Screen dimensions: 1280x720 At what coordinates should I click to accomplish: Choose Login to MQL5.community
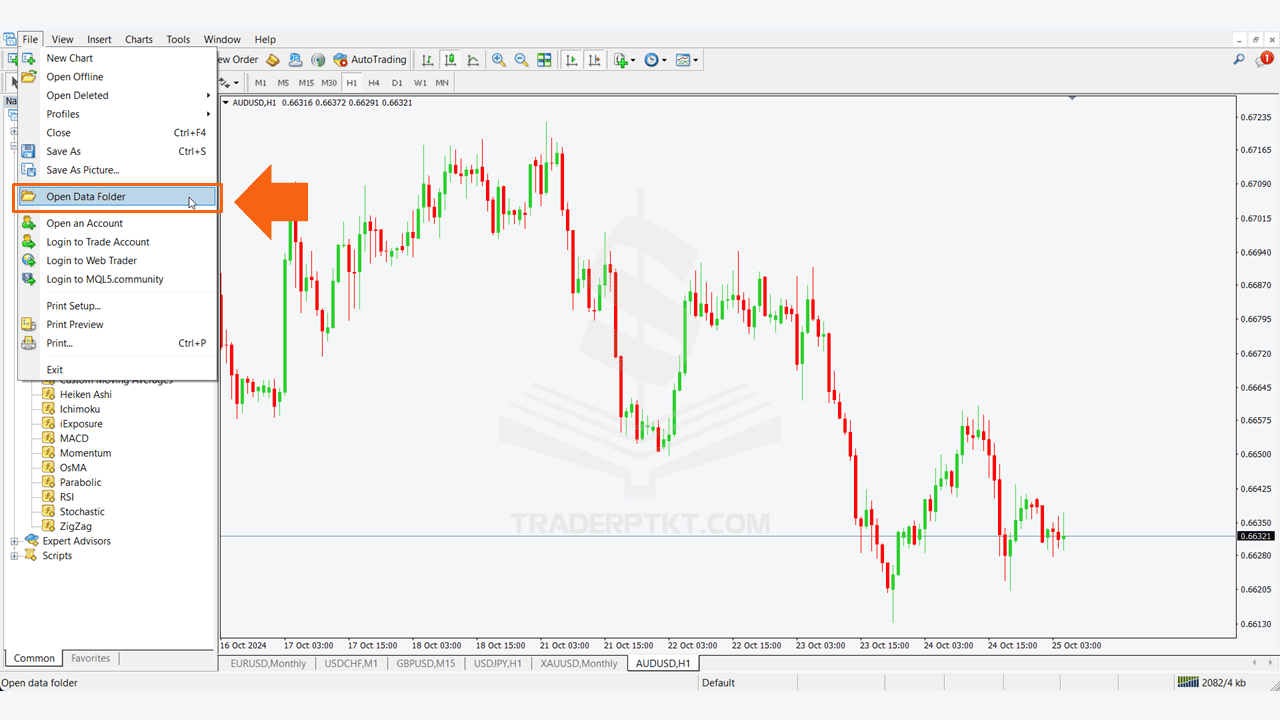[x=105, y=279]
